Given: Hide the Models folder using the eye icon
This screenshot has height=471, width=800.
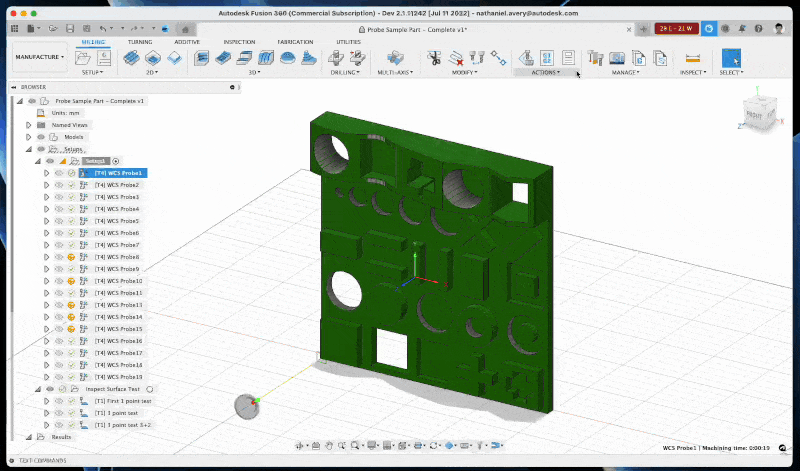Looking at the screenshot, I should pyautogui.click(x=41, y=137).
